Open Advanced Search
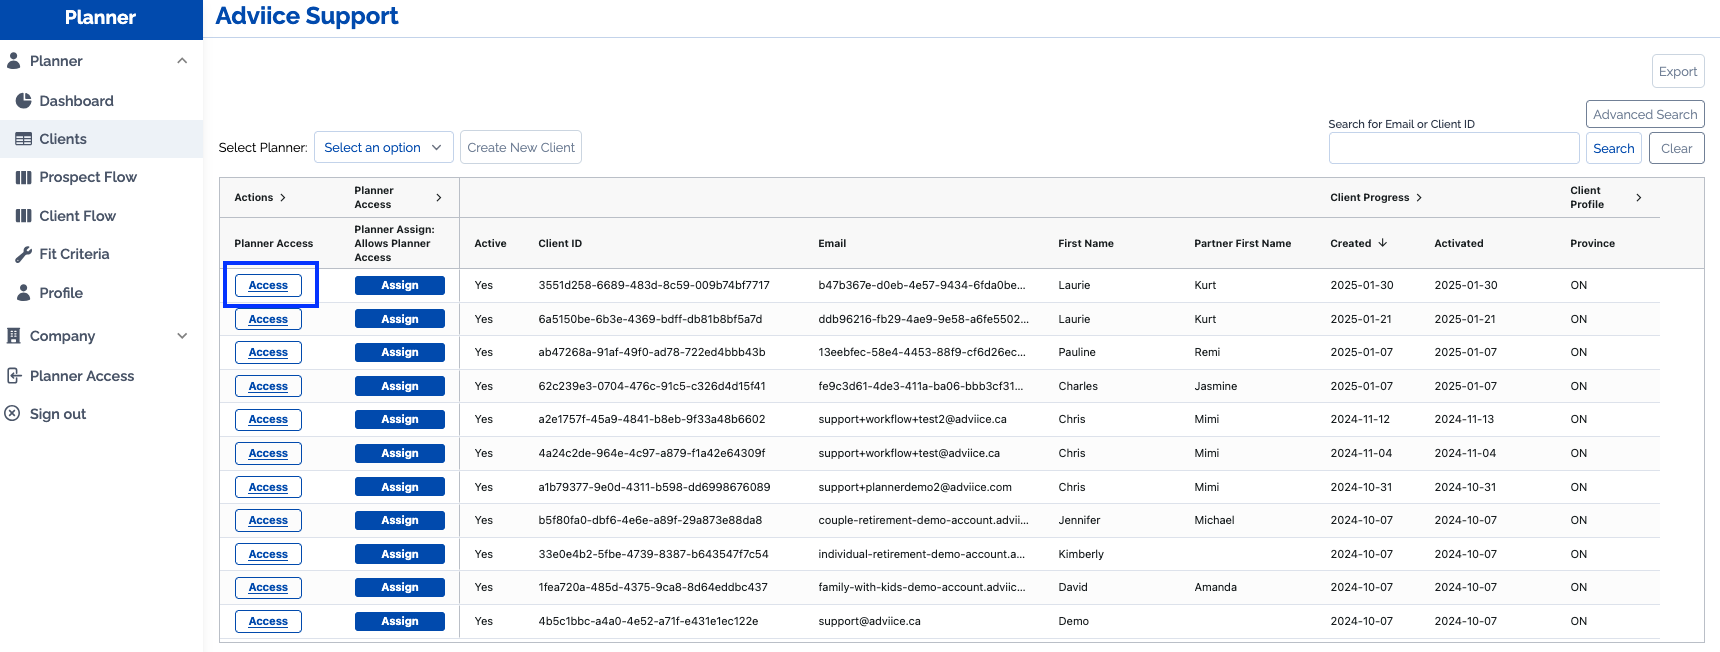The height and width of the screenshot is (652, 1720). click(1644, 115)
